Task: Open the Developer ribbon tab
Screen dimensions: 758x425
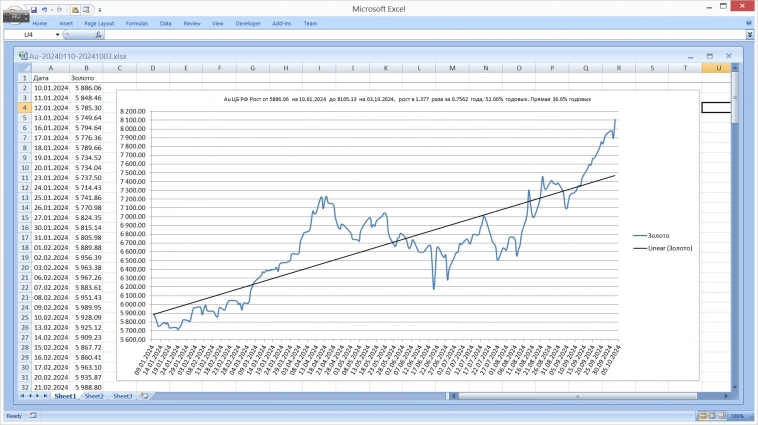Action: pyautogui.click(x=248, y=23)
